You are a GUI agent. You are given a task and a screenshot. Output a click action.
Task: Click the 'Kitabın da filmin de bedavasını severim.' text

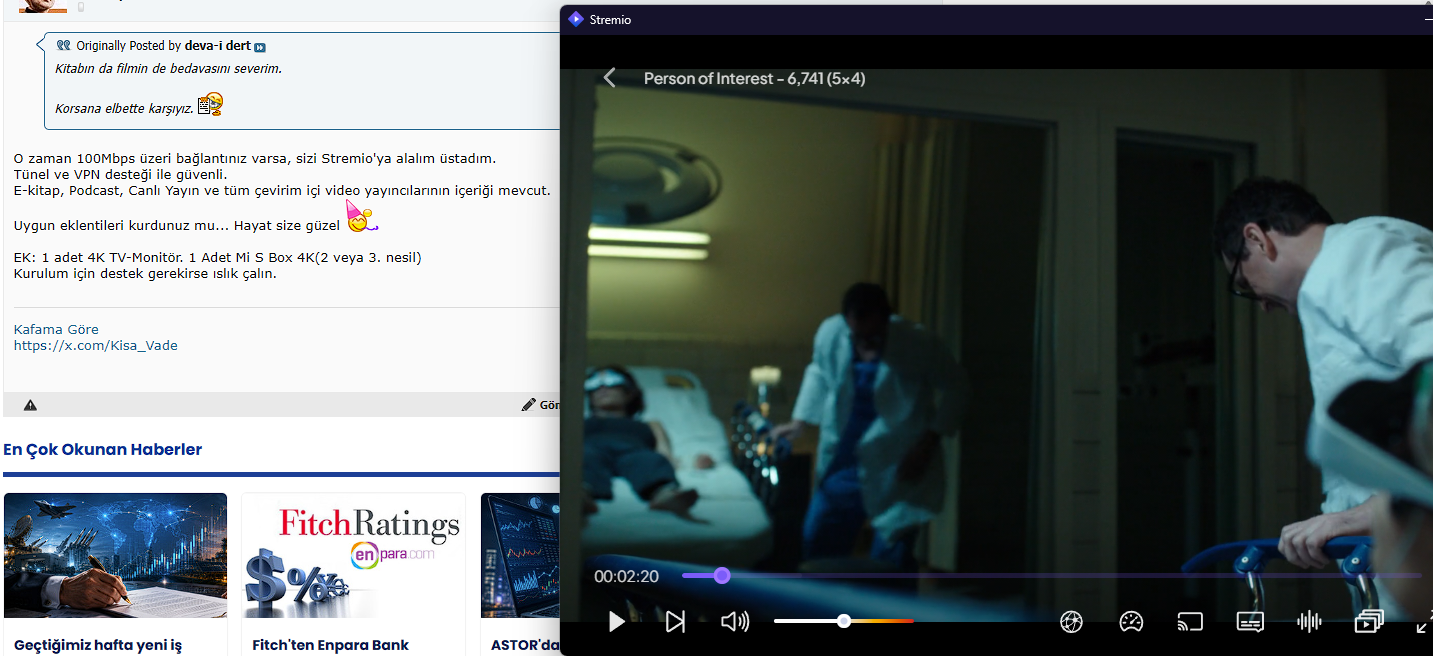tap(168, 69)
